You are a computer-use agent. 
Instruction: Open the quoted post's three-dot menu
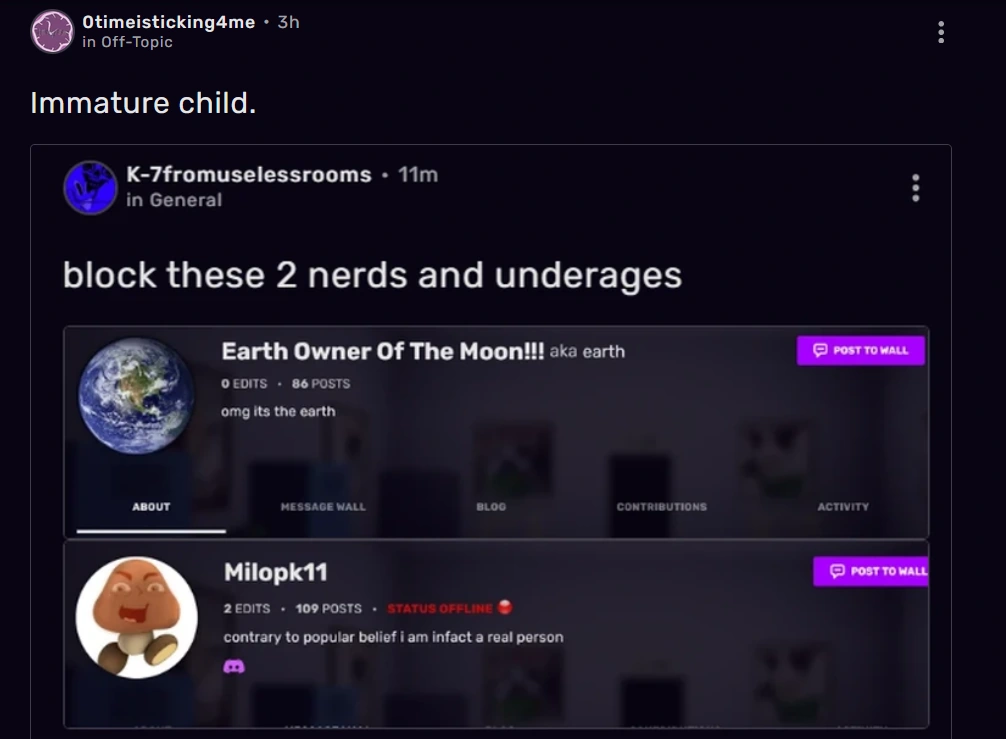point(916,188)
